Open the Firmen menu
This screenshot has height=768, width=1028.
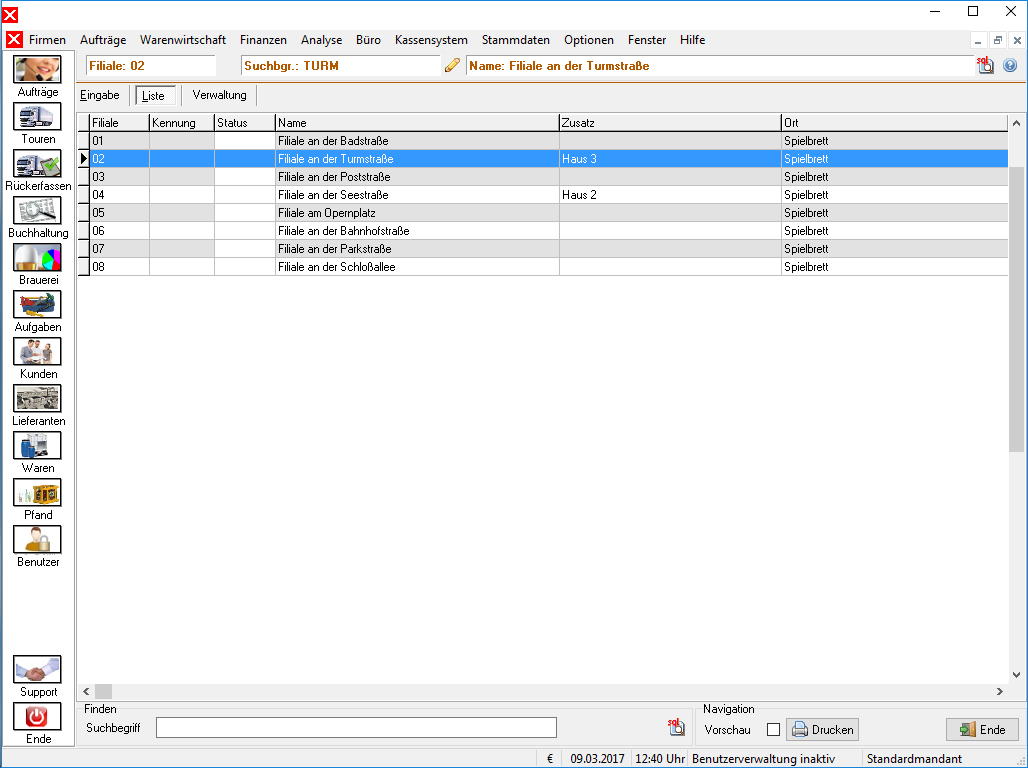tap(47, 40)
